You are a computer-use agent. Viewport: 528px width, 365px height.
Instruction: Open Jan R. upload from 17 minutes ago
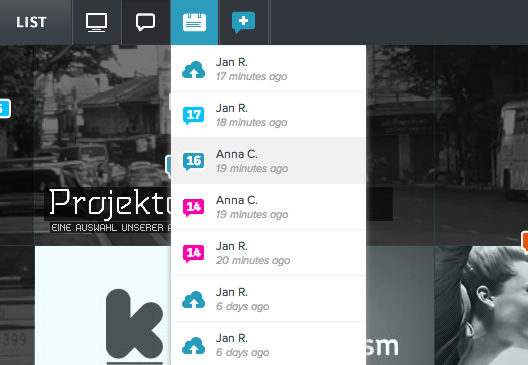(268, 69)
